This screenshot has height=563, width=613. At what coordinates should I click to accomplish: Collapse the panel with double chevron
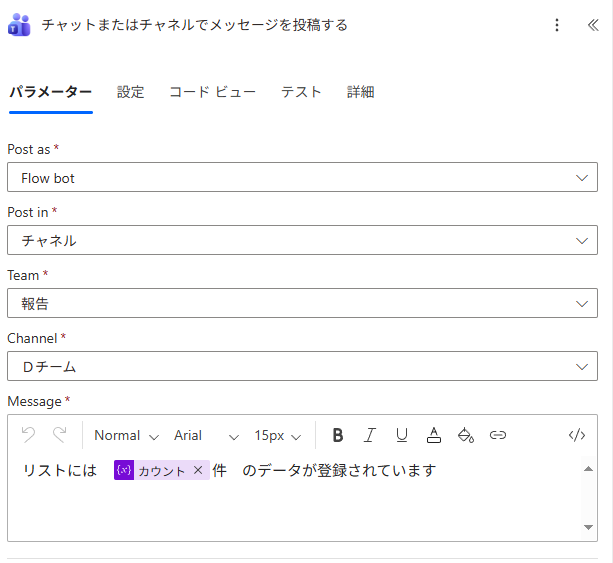tap(592, 25)
